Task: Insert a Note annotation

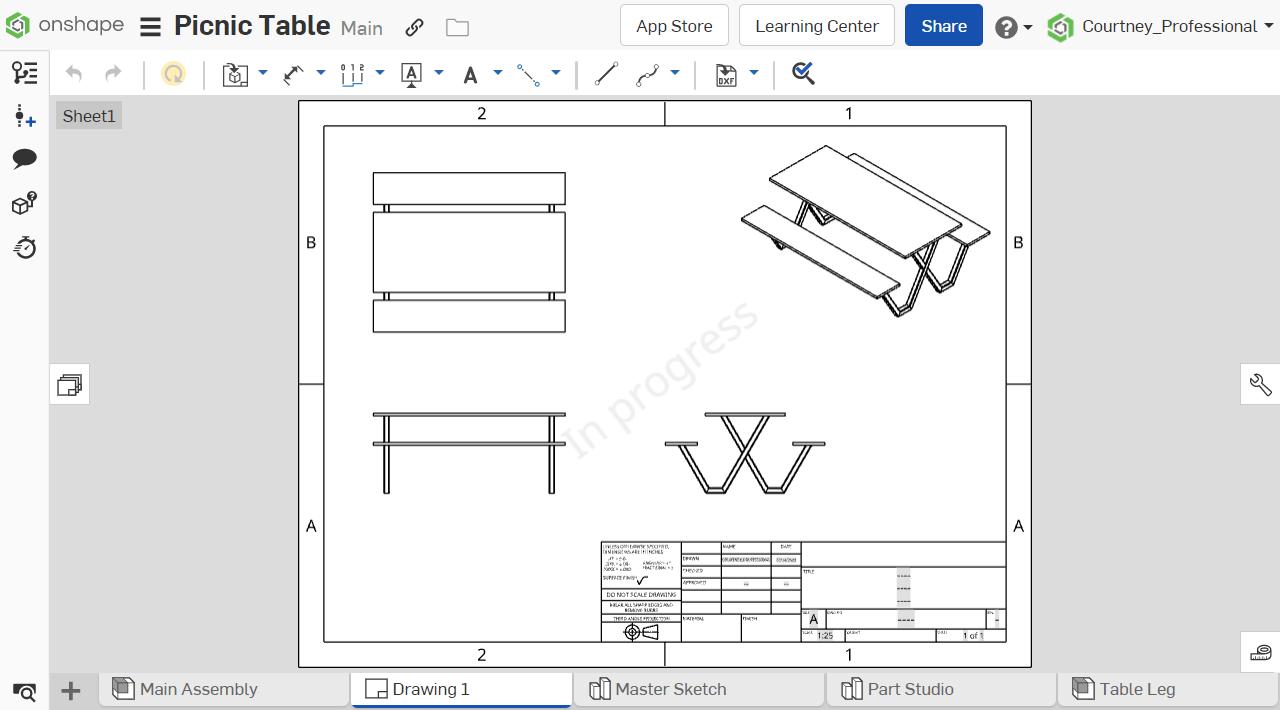Action: point(411,74)
